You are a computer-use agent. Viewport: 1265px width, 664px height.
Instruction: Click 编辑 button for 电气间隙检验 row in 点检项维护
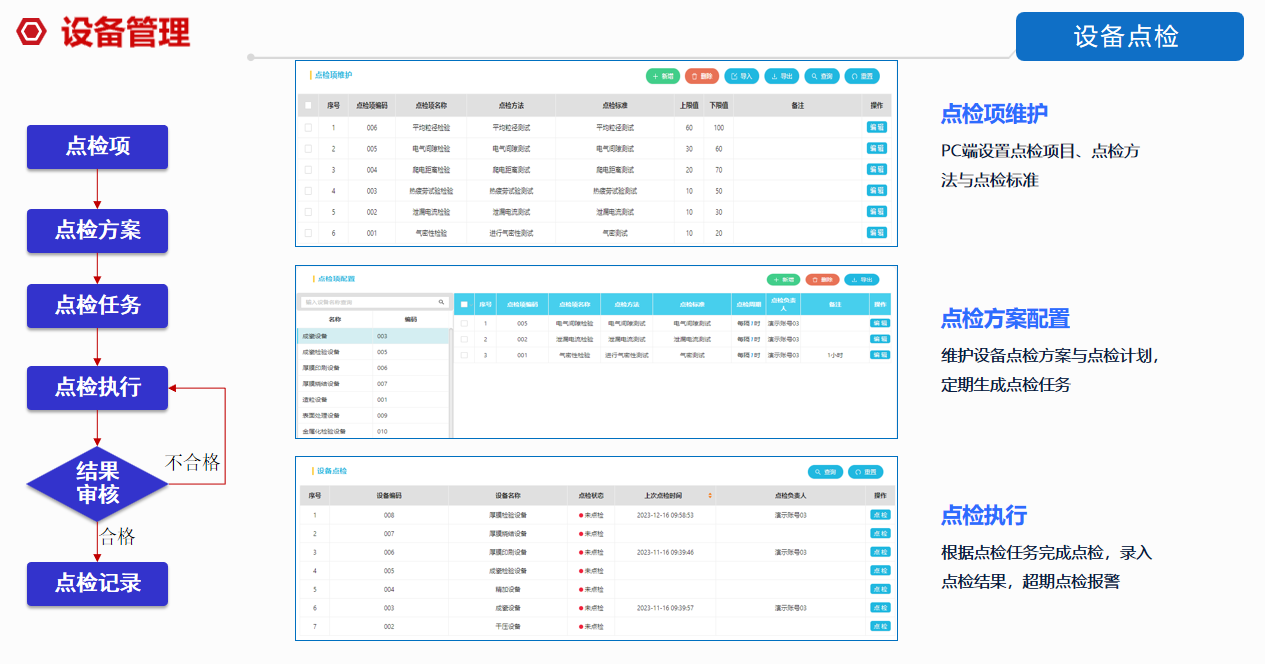coord(876,148)
